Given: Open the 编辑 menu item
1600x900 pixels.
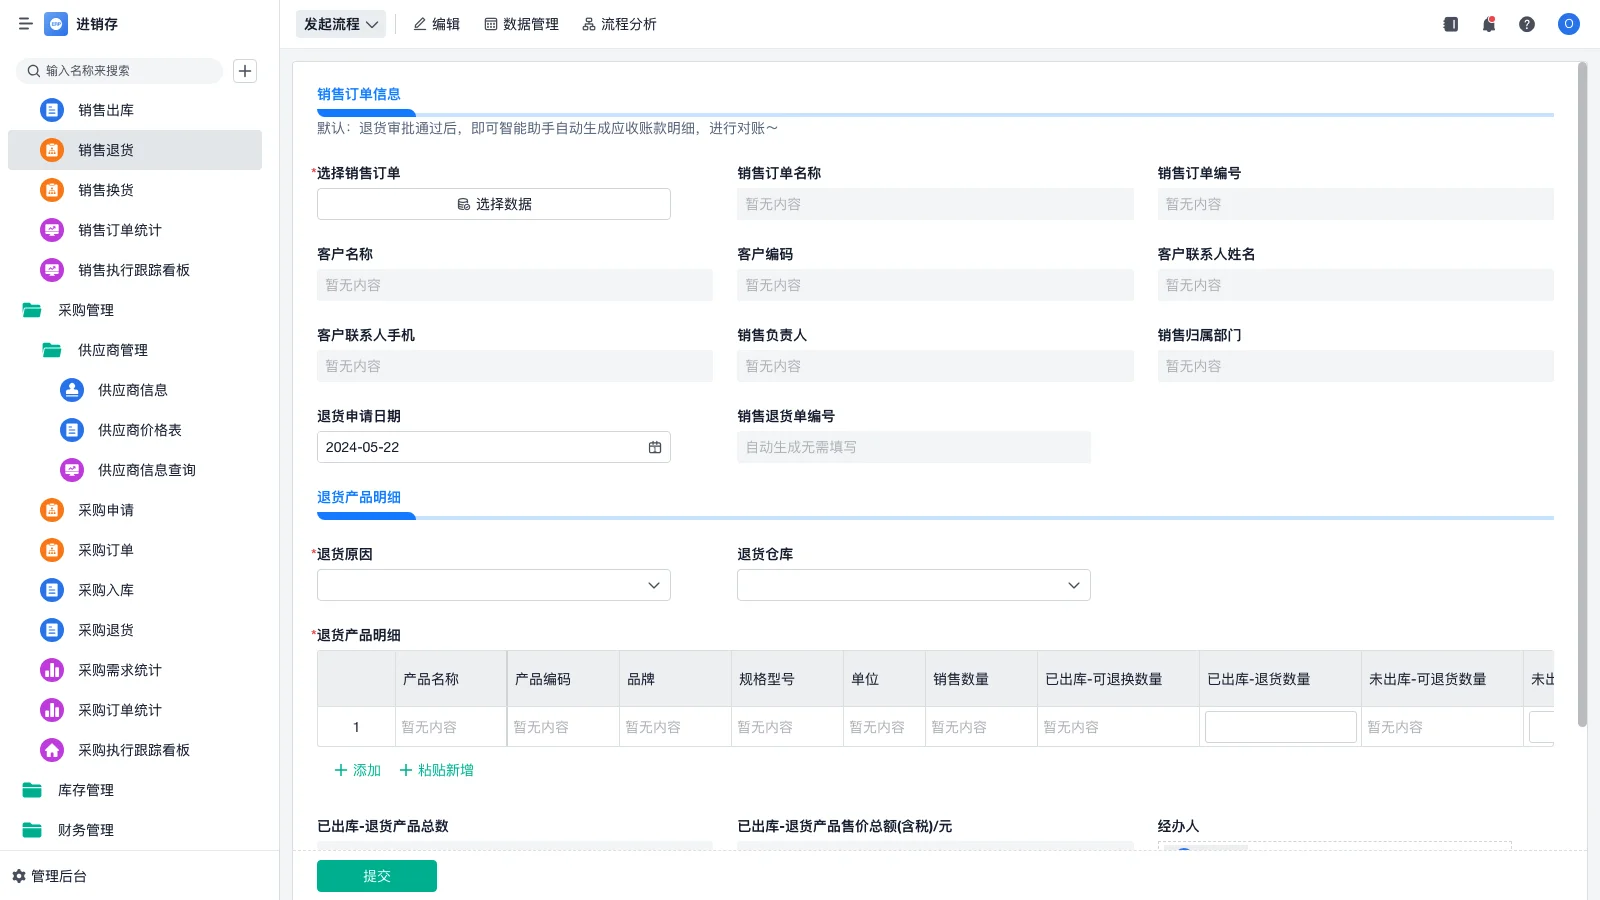Looking at the screenshot, I should pos(437,24).
